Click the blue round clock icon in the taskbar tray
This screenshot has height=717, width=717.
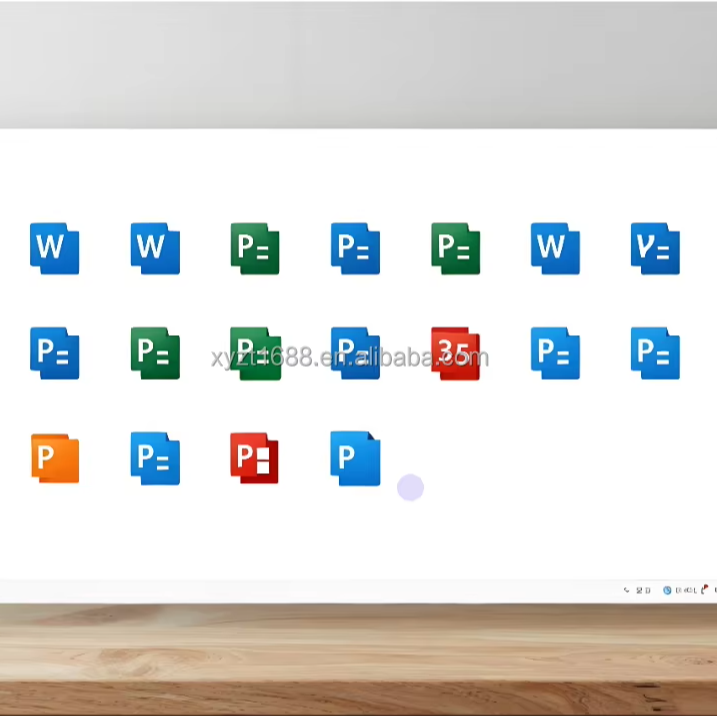tap(667, 590)
